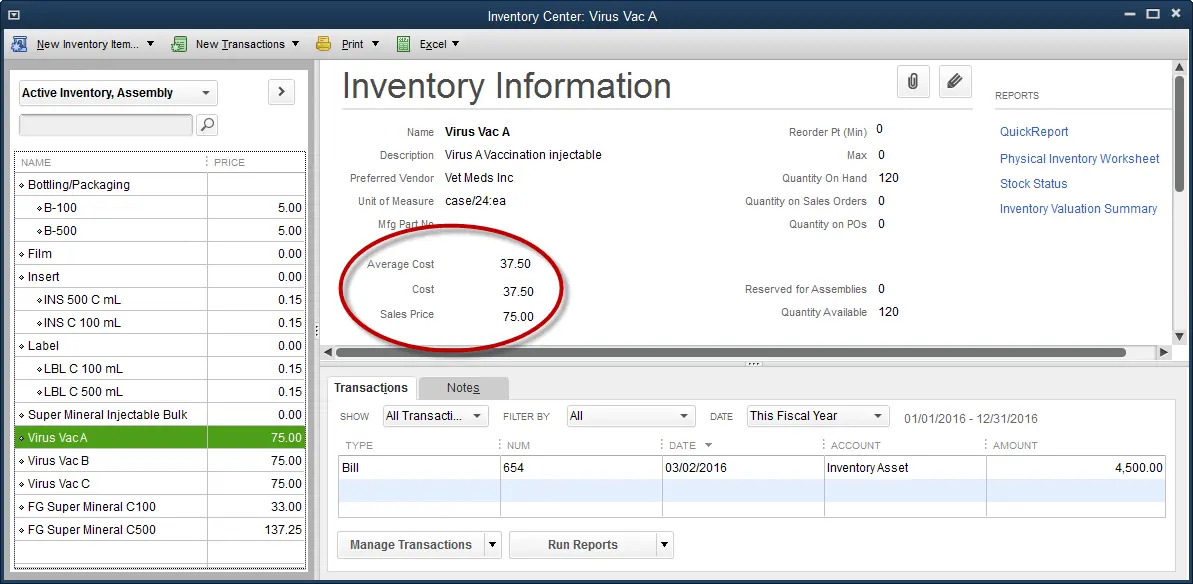The height and width of the screenshot is (584, 1193).
Task: Click the New Inventory Item icon
Action: tap(20, 44)
